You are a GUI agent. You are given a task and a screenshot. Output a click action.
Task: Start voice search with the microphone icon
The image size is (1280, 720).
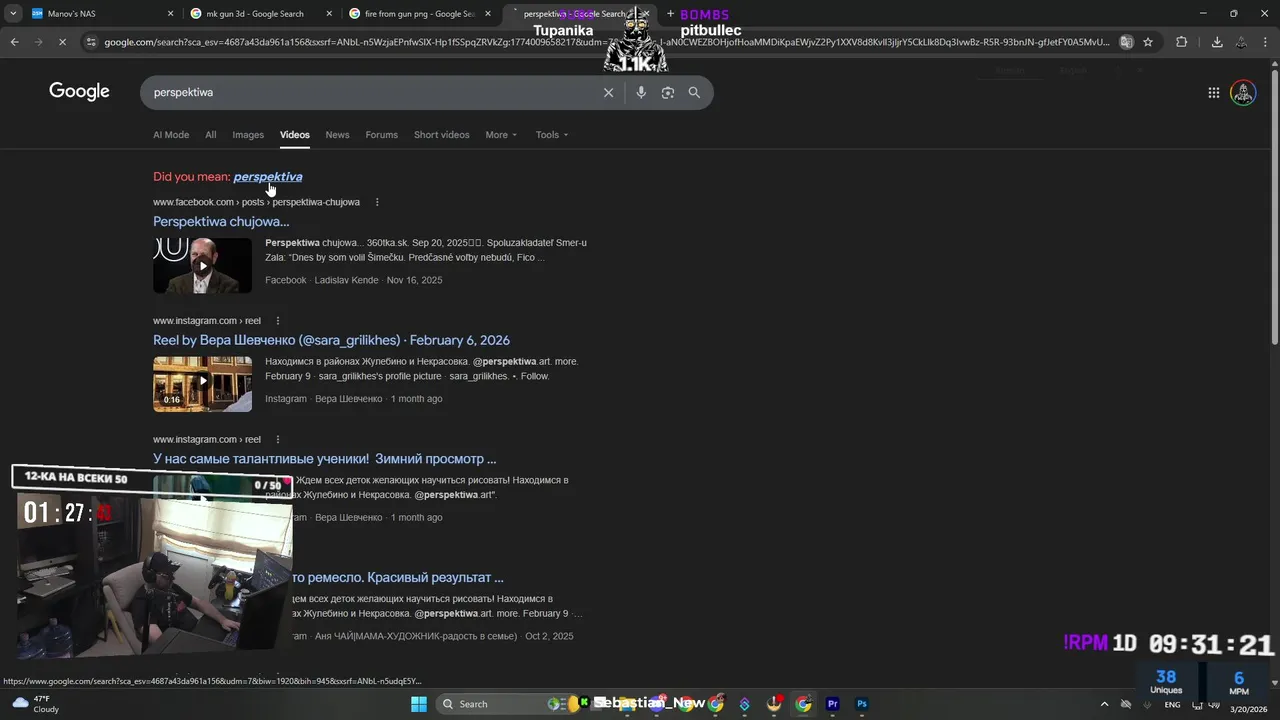pos(641,92)
